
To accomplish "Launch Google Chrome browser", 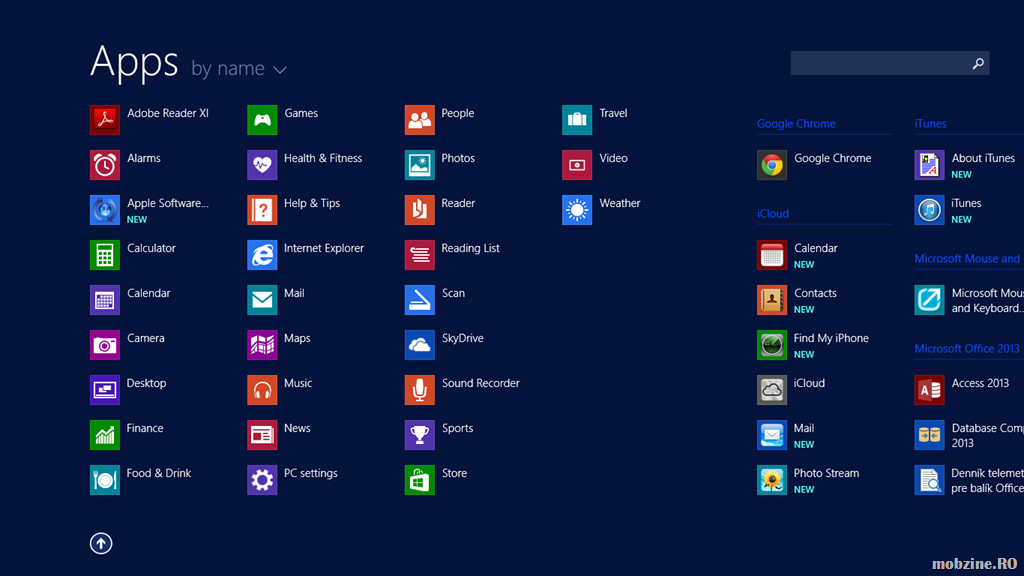I will click(814, 165).
